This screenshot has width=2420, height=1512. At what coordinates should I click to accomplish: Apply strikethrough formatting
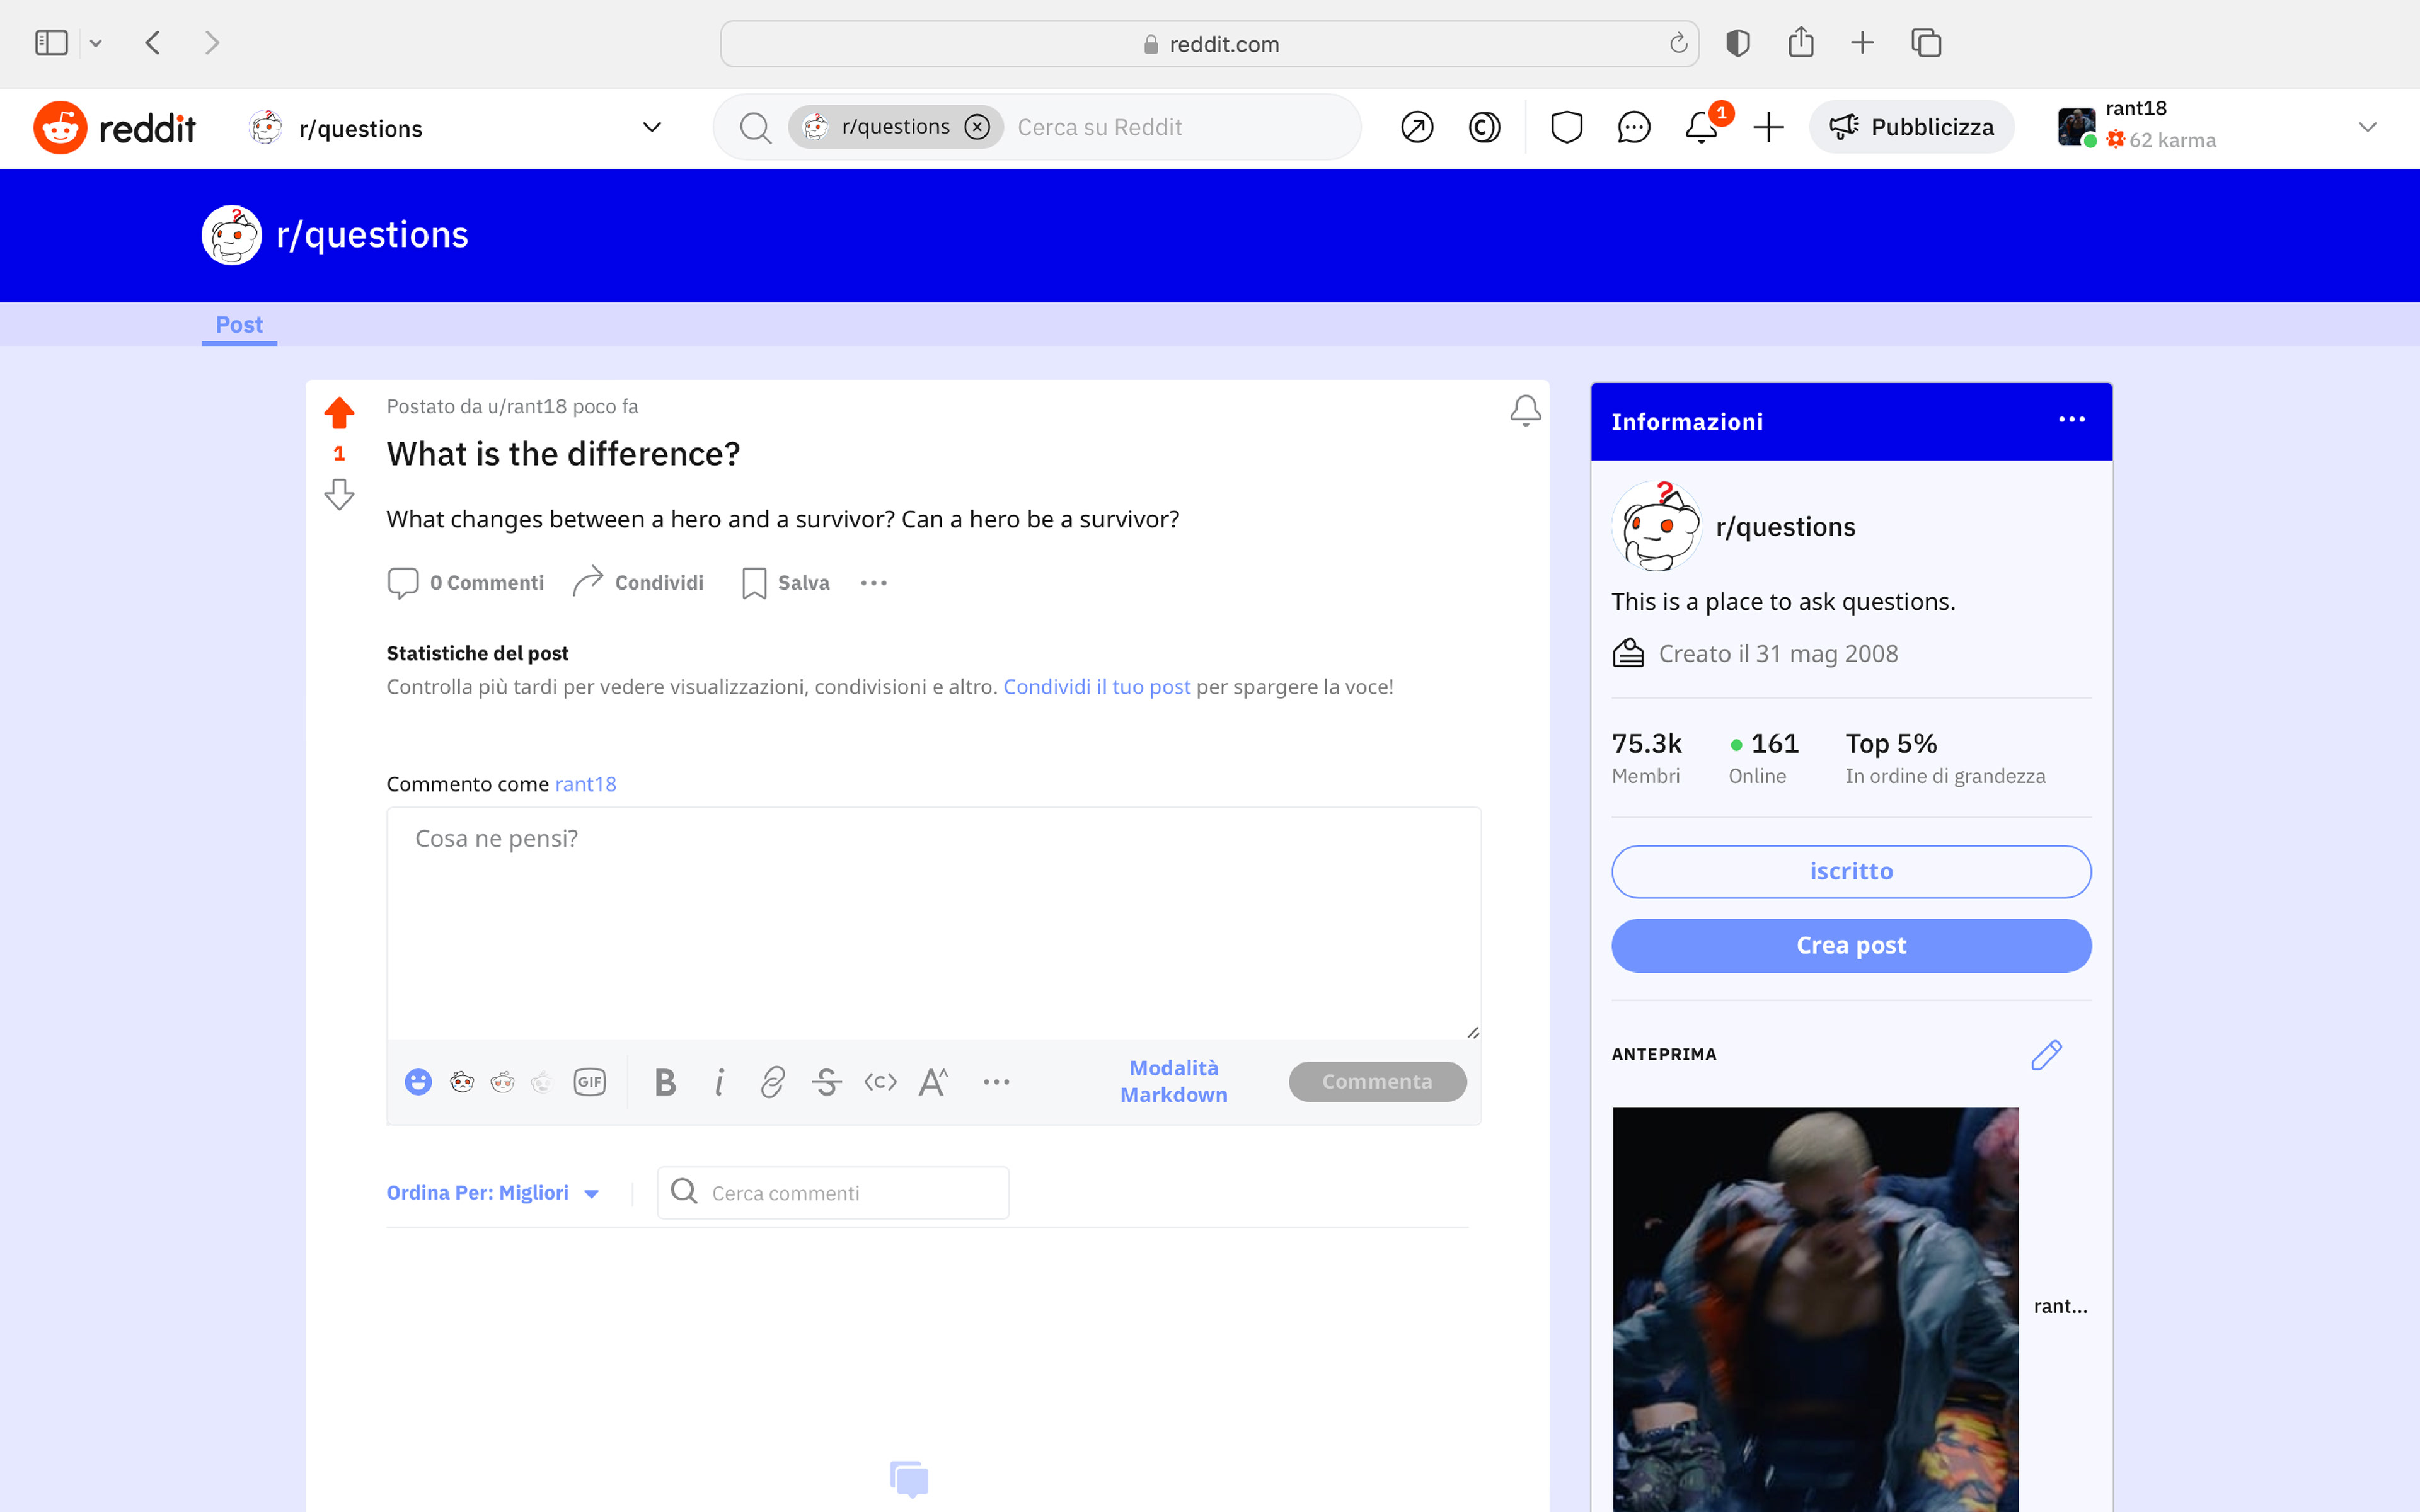pos(826,1082)
